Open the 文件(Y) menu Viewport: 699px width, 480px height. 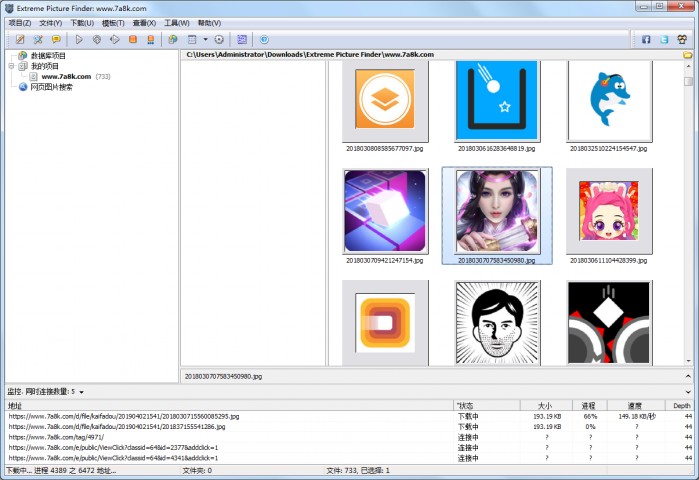click(50, 22)
